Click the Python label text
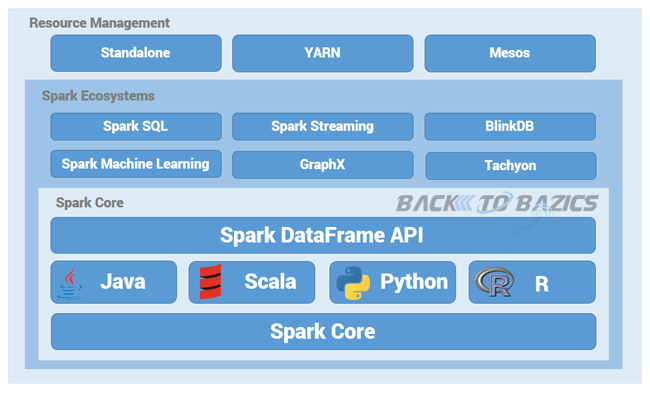The image size is (650, 393). [x=414, y=283]
